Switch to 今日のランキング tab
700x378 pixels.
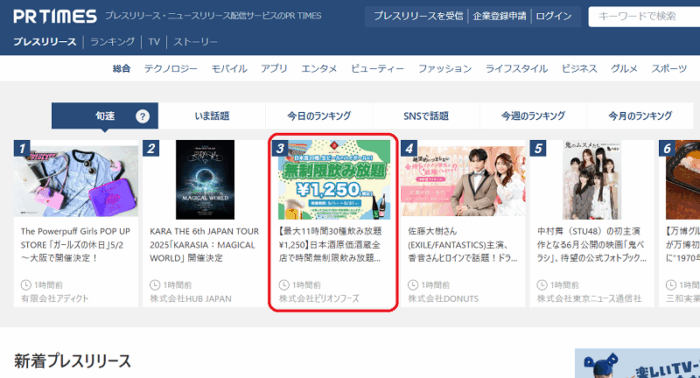pos(319,116)
